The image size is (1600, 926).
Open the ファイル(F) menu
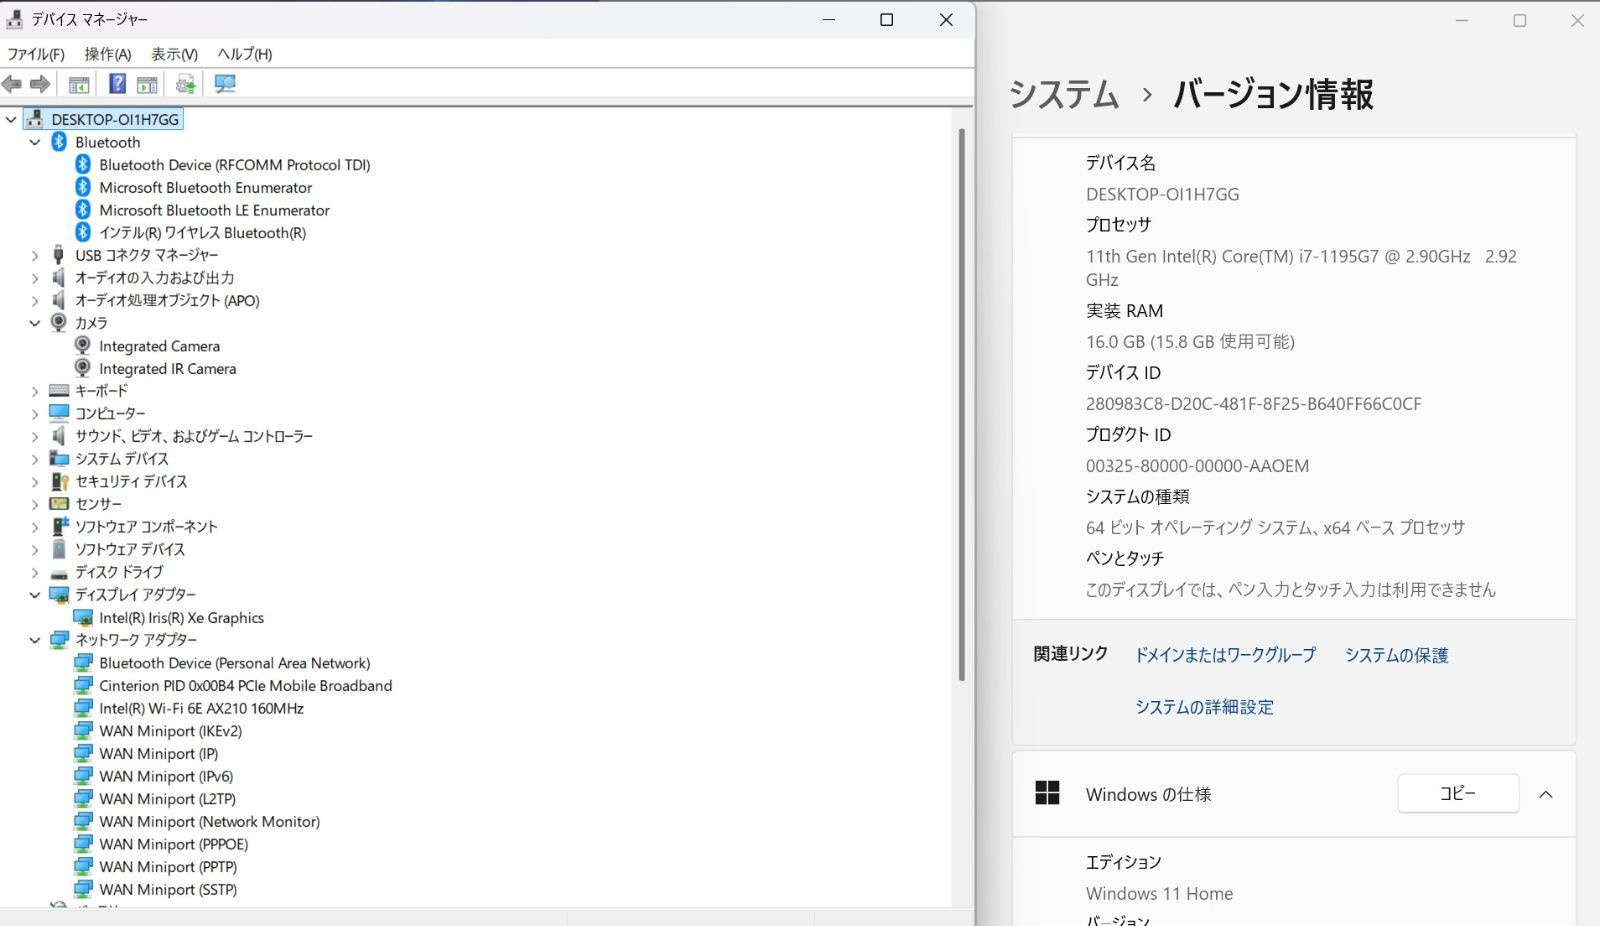[36, 54]
